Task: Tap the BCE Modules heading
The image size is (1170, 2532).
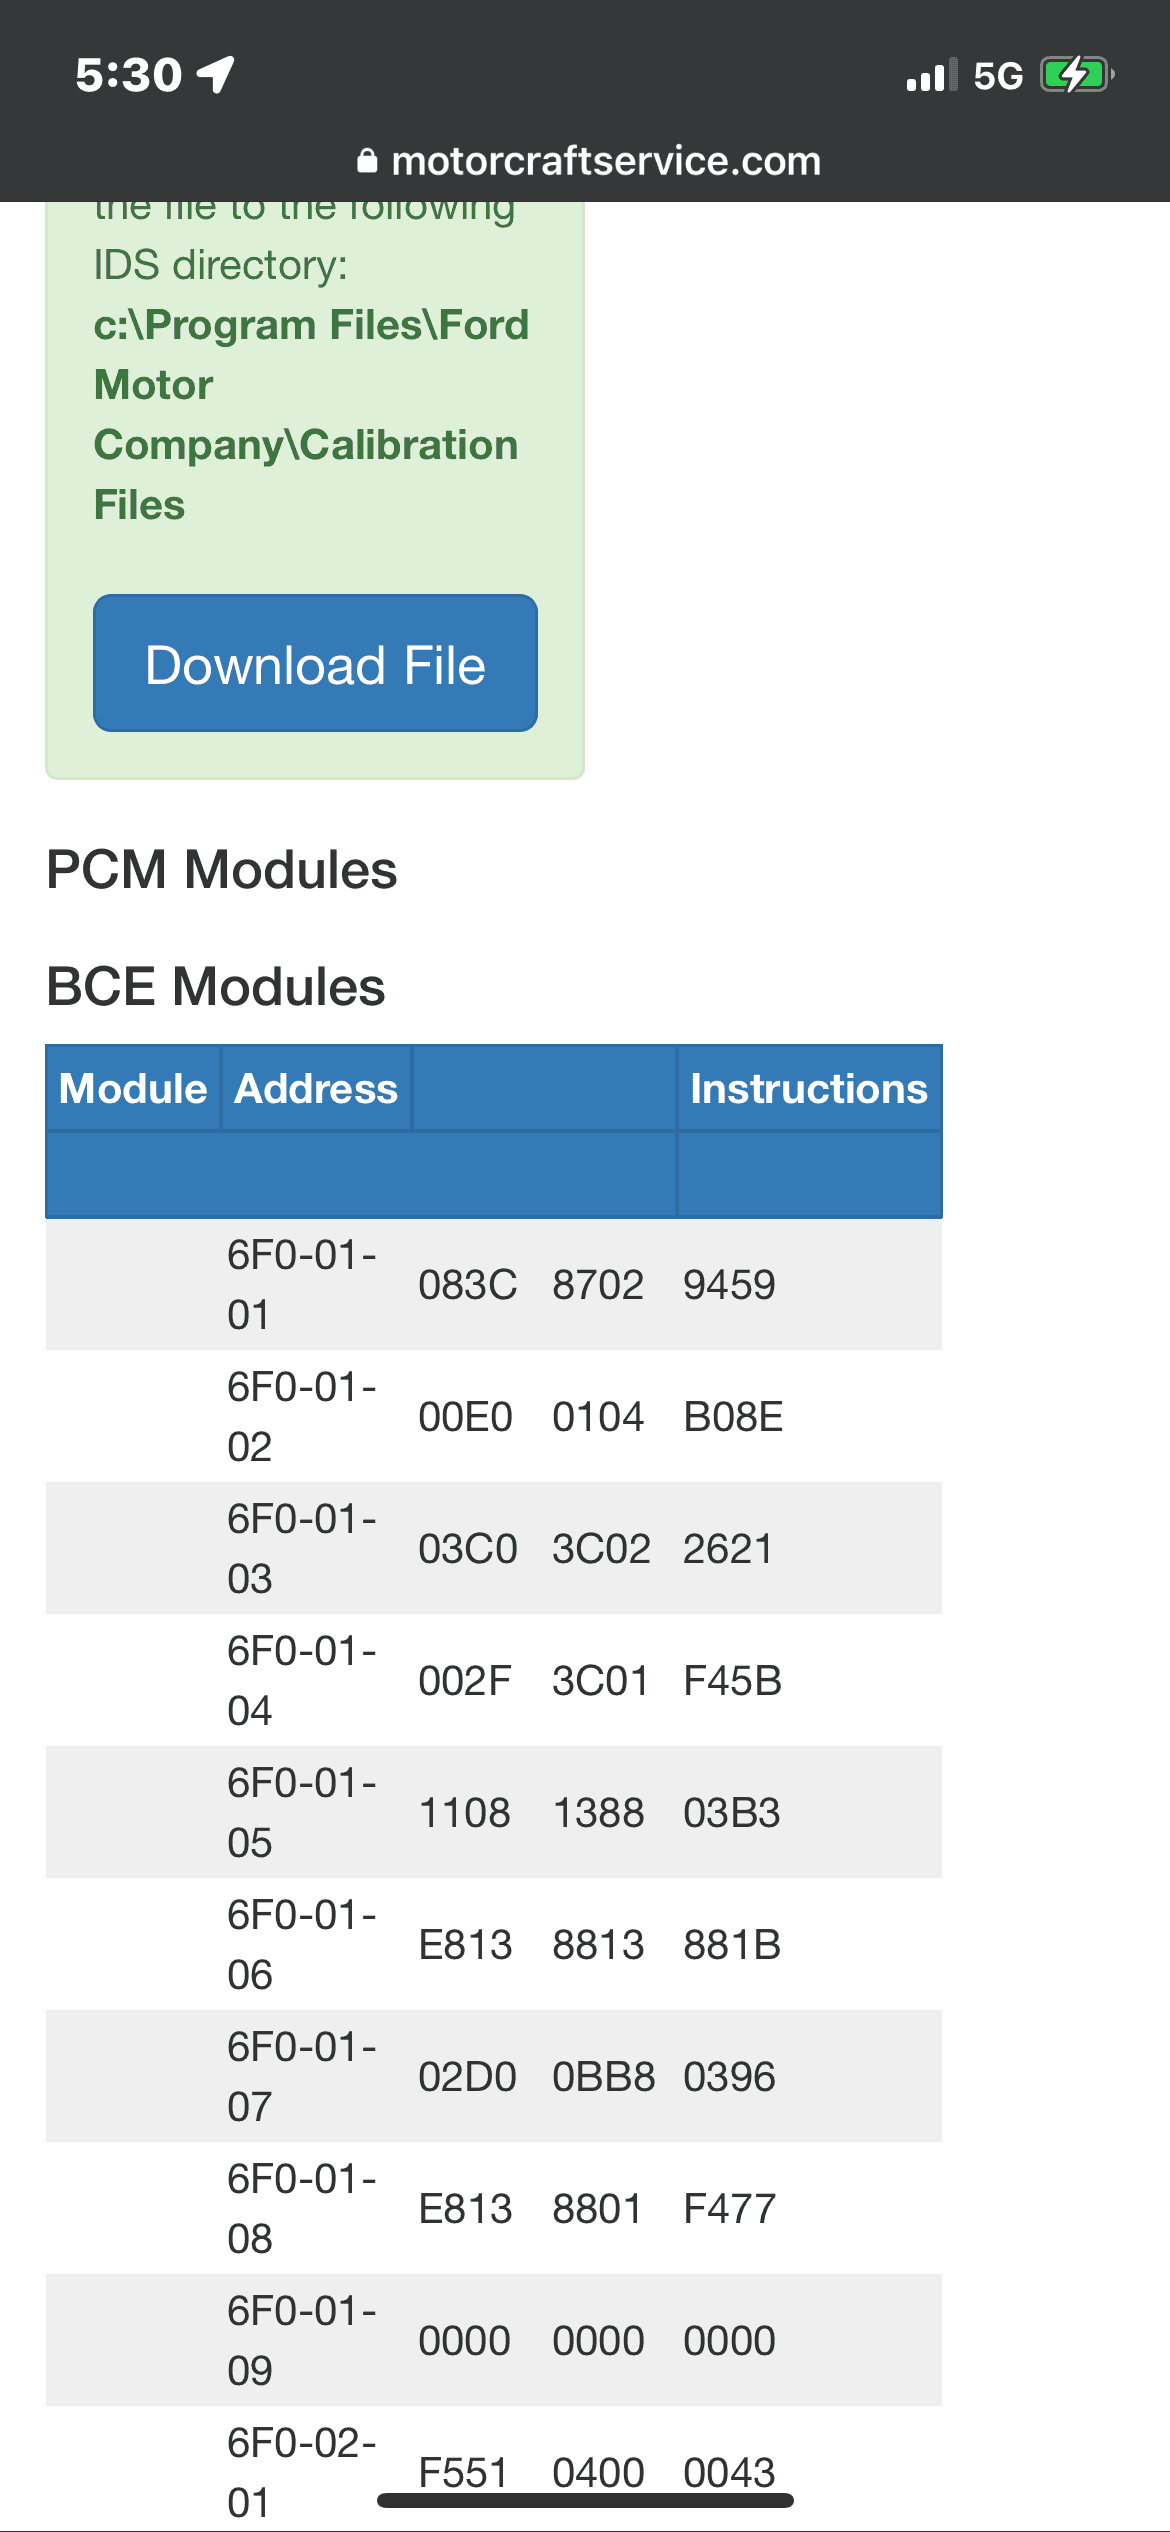Action: pos(216,986)
